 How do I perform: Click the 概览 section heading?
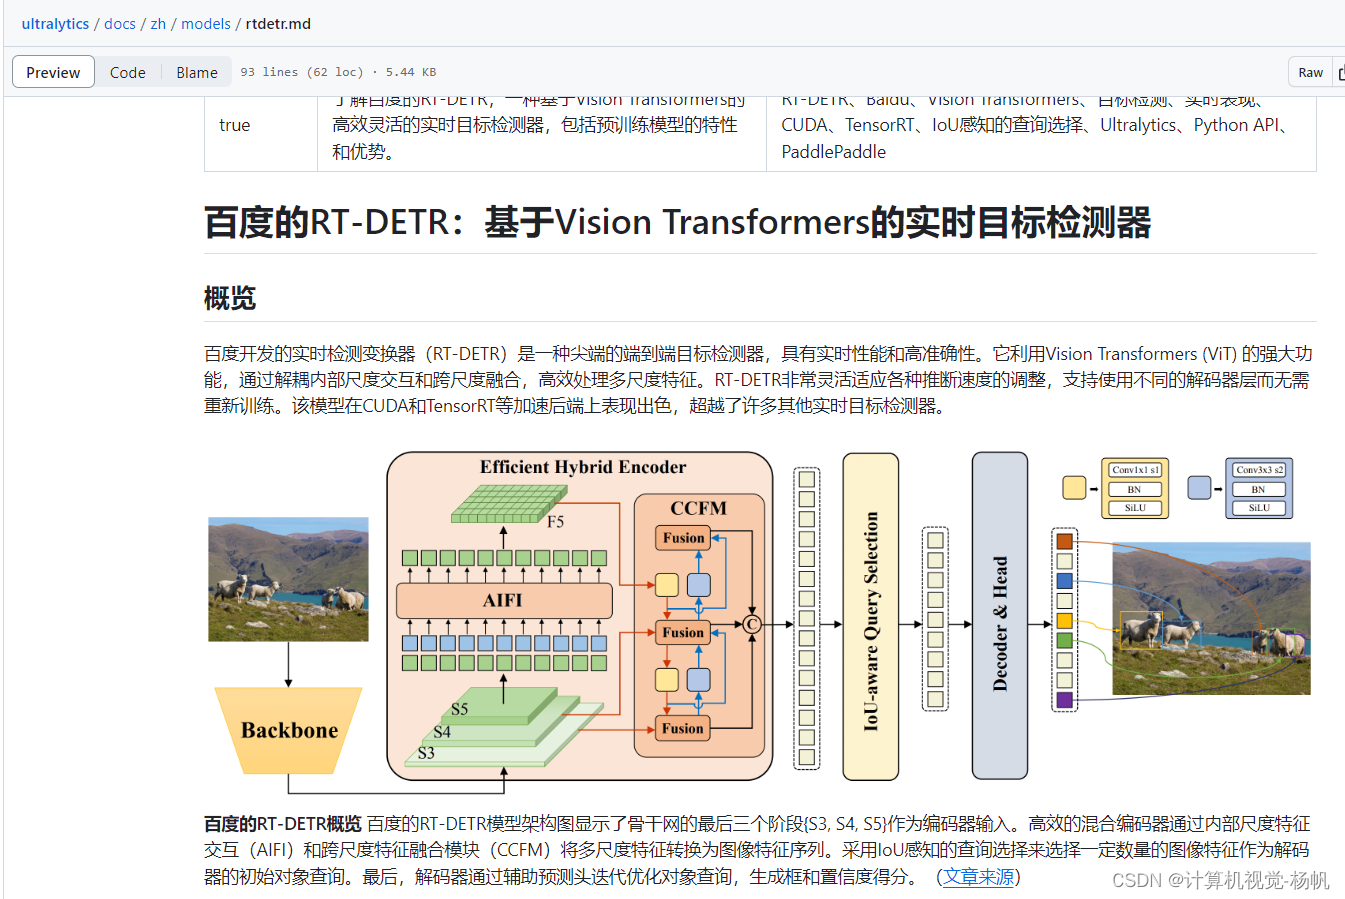[230, 298]
